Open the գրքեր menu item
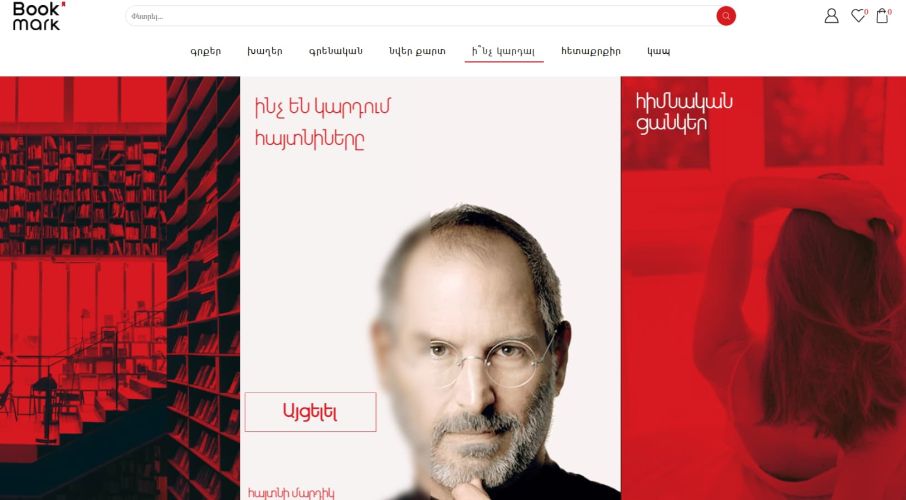This screenshot has width=906, height=500. pyautogui.click(x=206, y=51)
